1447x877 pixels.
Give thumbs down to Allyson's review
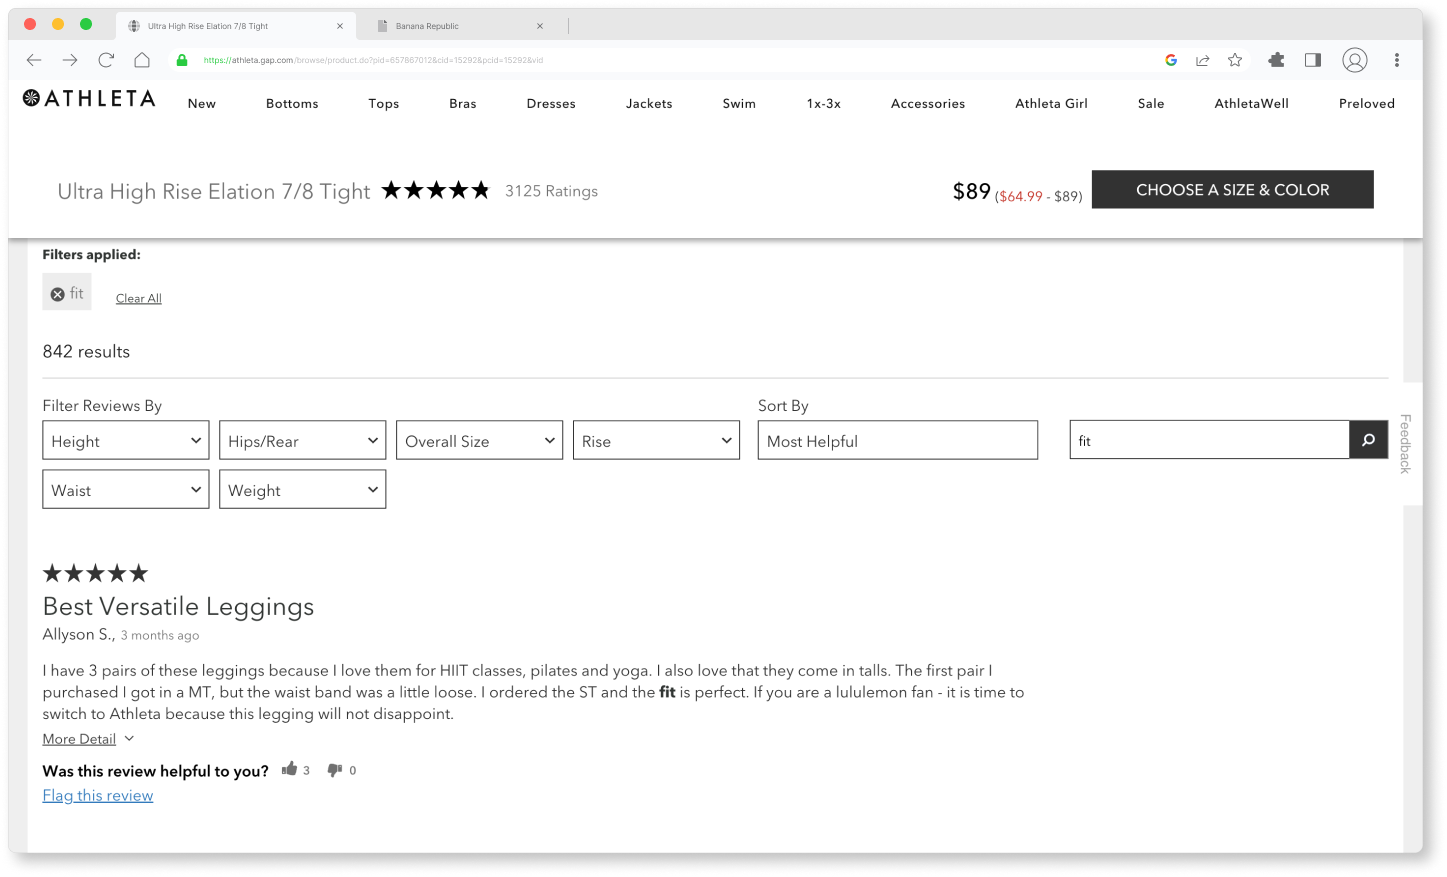(335, 770)
